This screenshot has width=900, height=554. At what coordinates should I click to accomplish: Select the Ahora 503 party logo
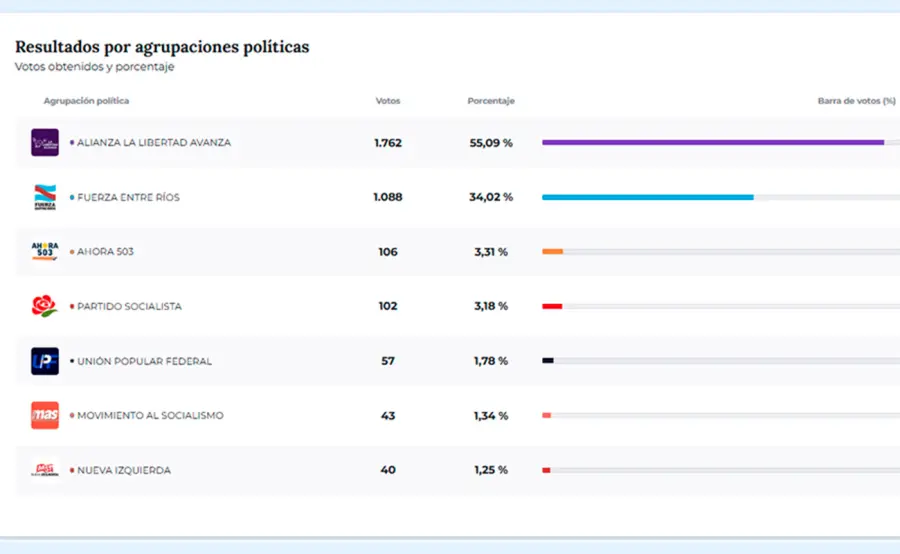45,251
